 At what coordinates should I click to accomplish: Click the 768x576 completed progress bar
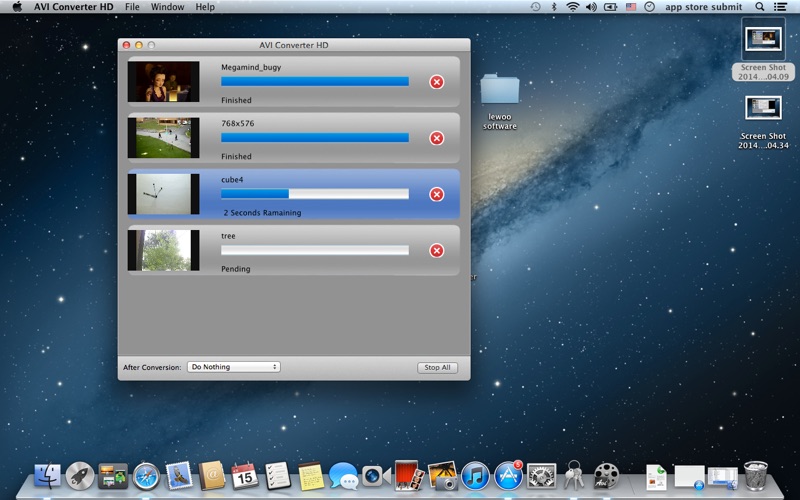315,138
